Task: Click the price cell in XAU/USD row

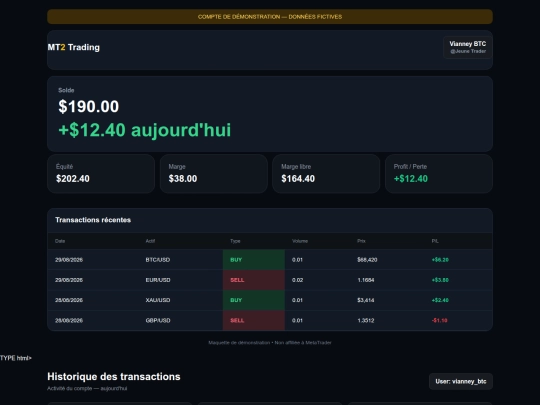Action: click(x=365, y=300)
